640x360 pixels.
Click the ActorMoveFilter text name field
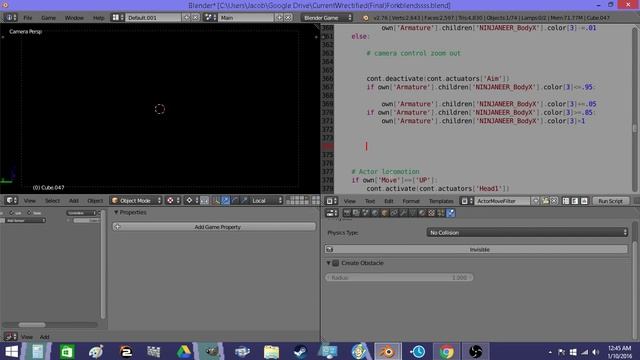click(x=502, y=201)
